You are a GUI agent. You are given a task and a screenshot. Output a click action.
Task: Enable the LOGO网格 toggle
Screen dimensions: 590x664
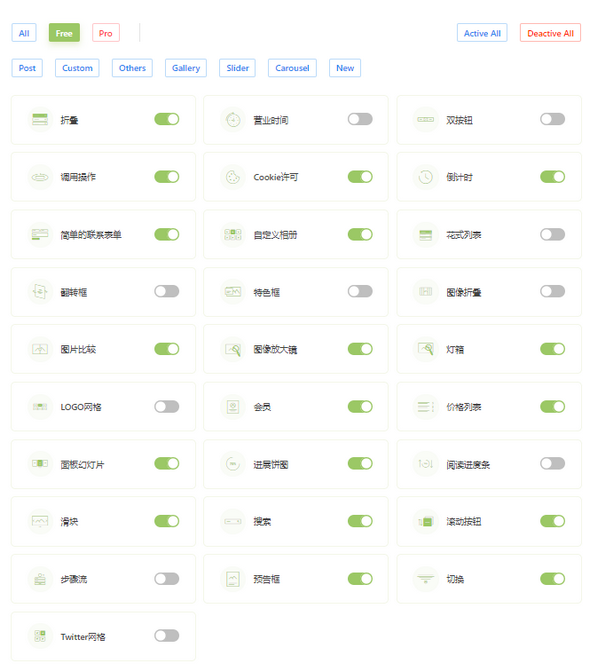pos(167,407)
